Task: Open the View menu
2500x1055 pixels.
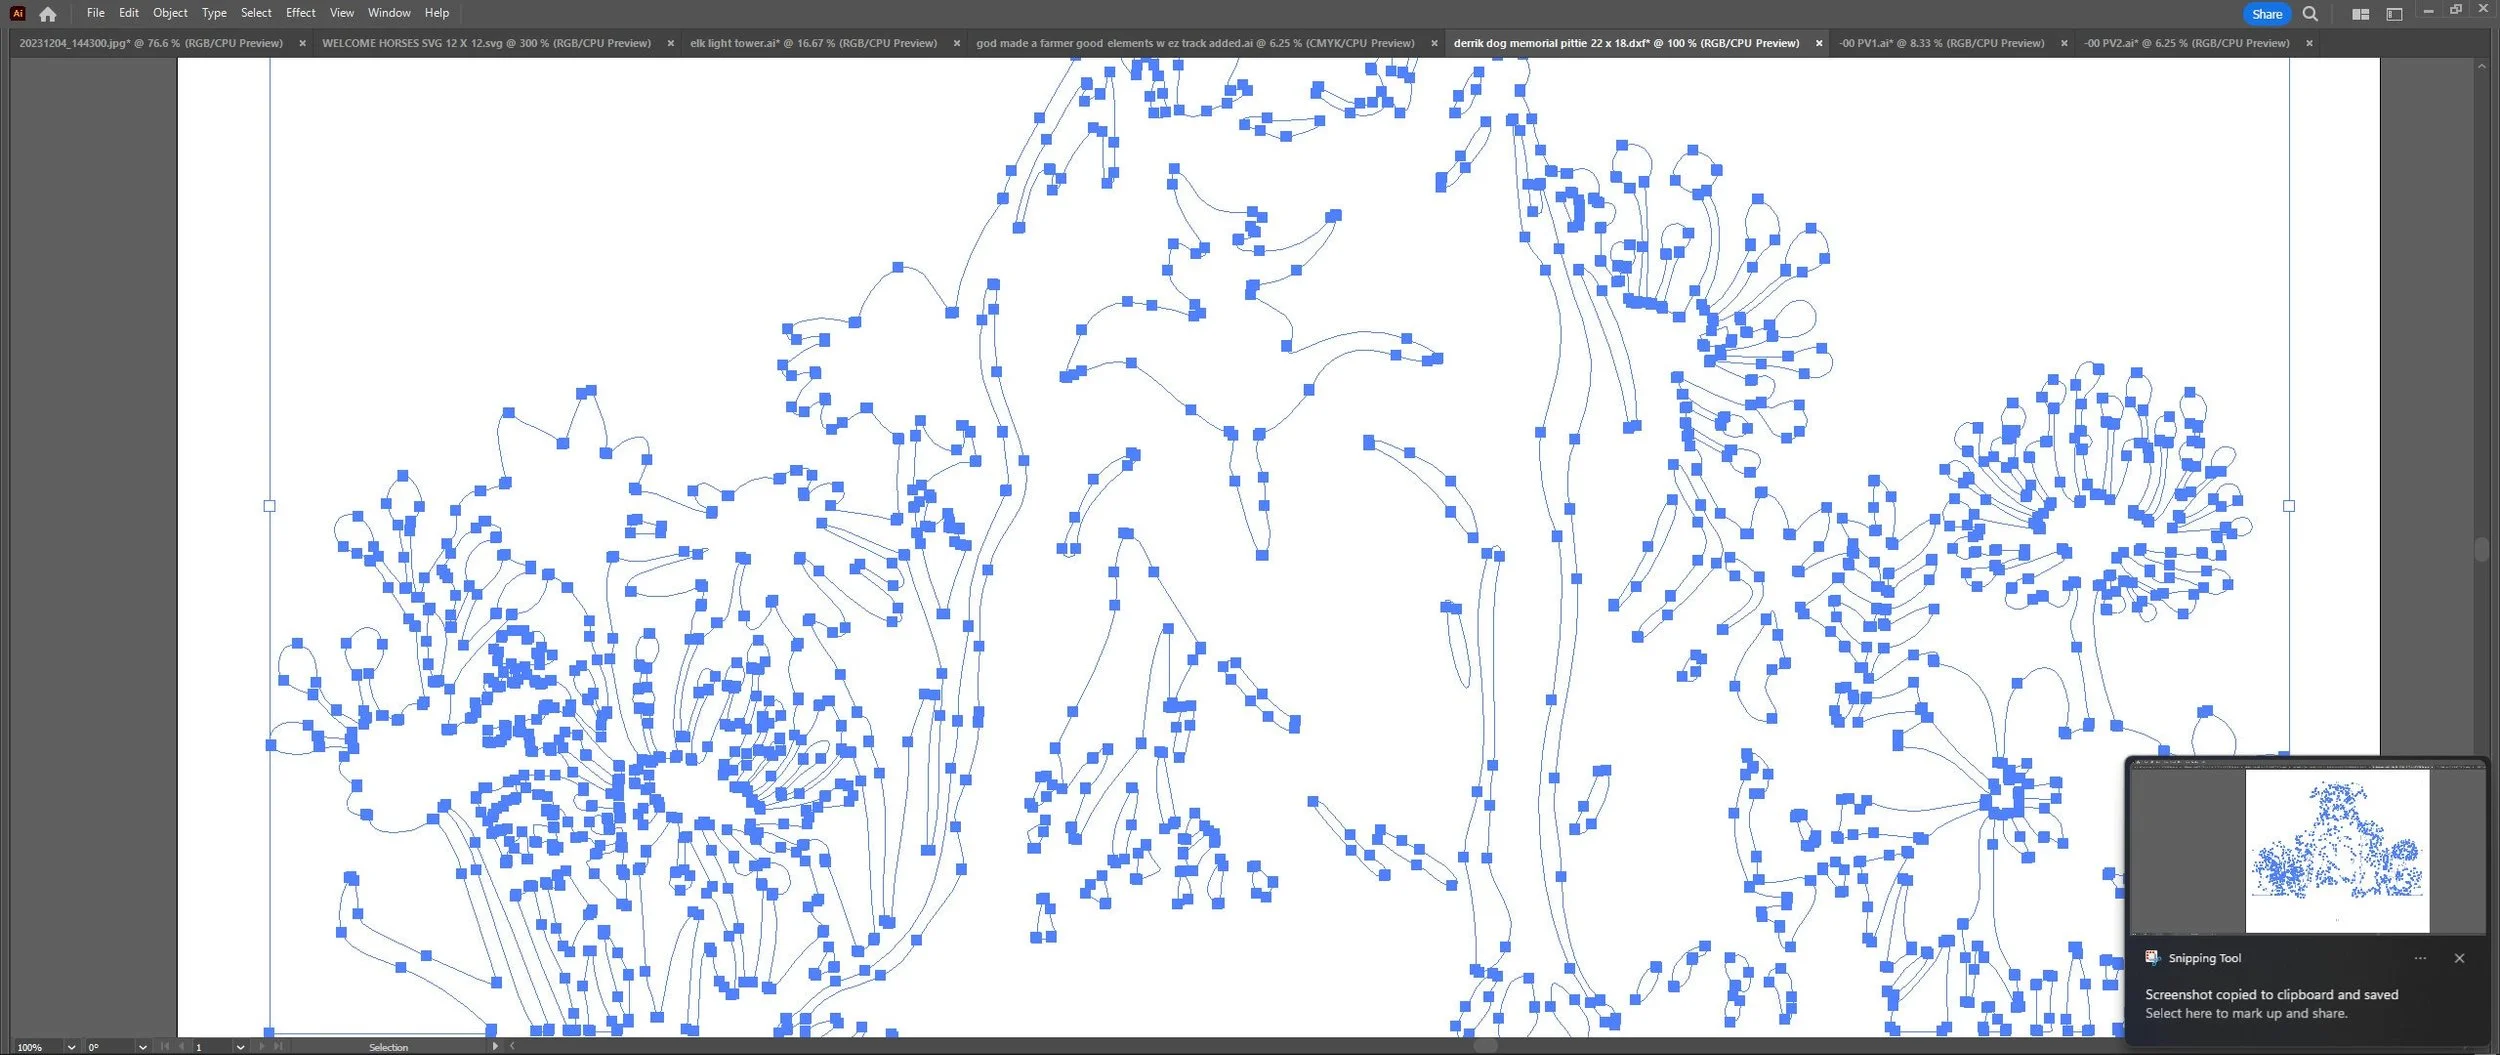Action: [x=342, y=13]
